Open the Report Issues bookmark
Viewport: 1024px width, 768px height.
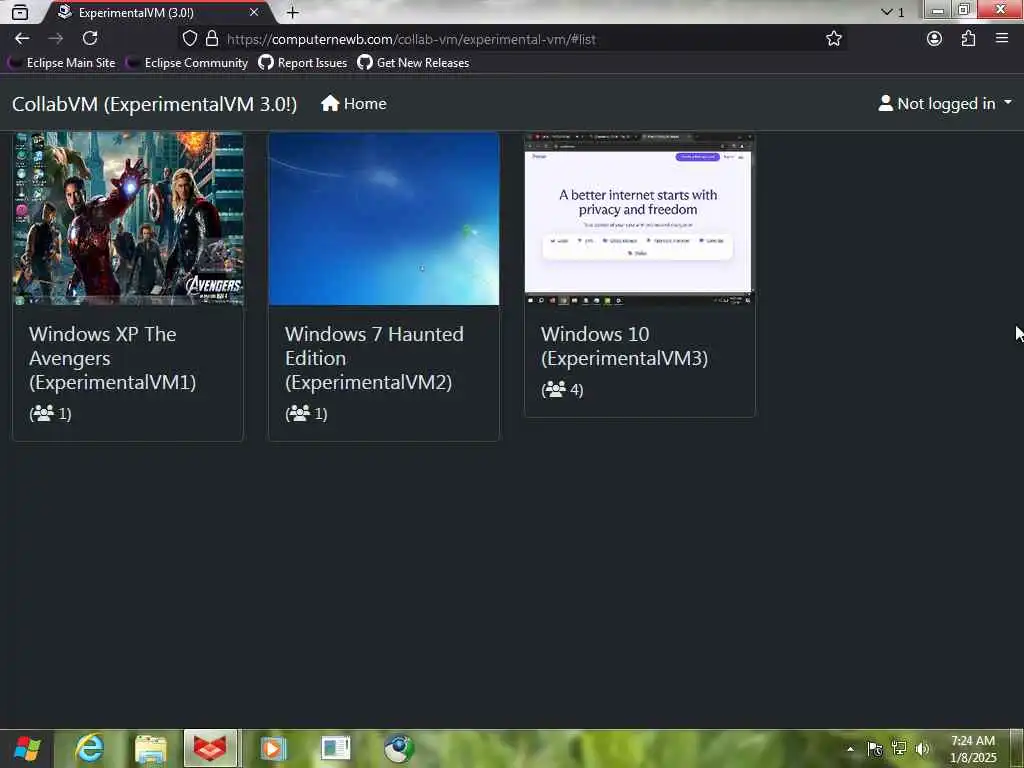pos(302,63)
